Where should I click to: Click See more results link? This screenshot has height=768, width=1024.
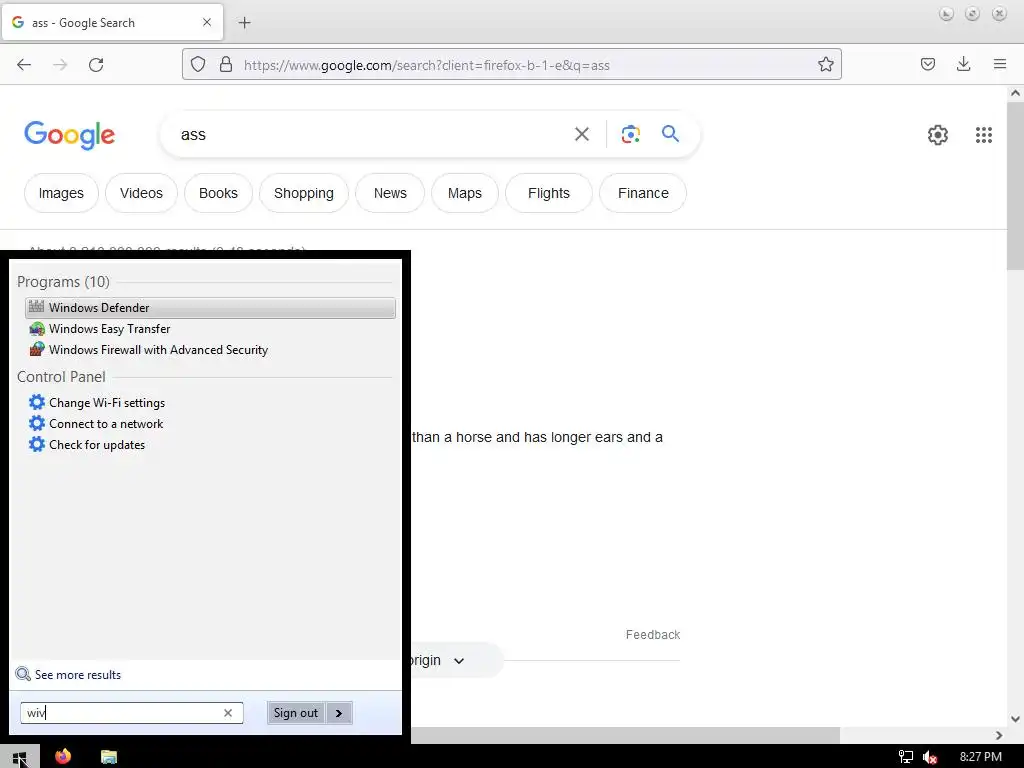coord(78,675)
